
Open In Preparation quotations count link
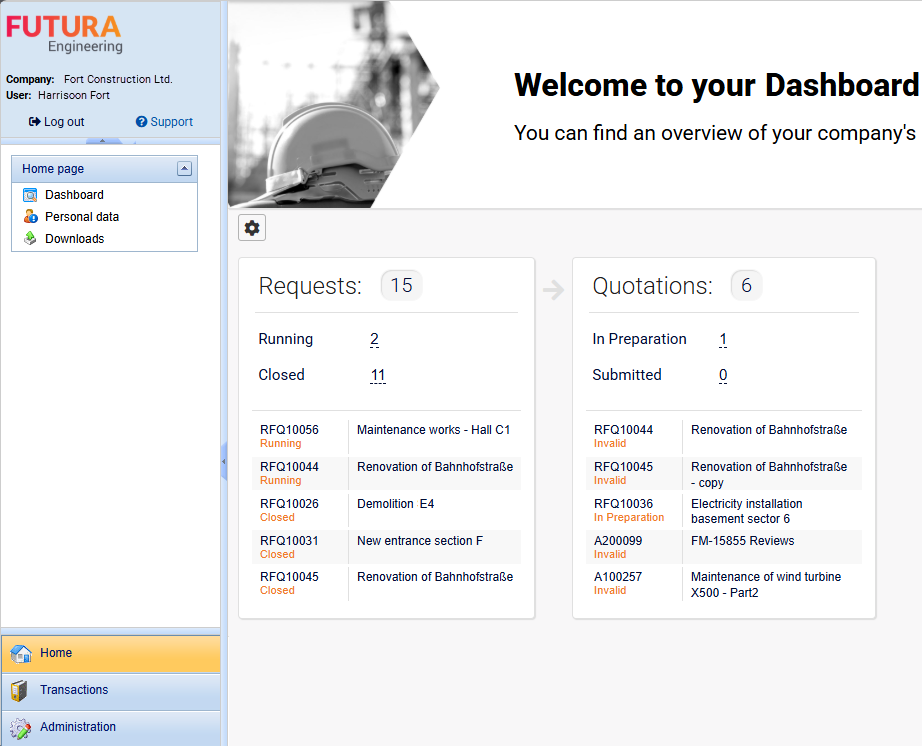[x=723, y=339]
